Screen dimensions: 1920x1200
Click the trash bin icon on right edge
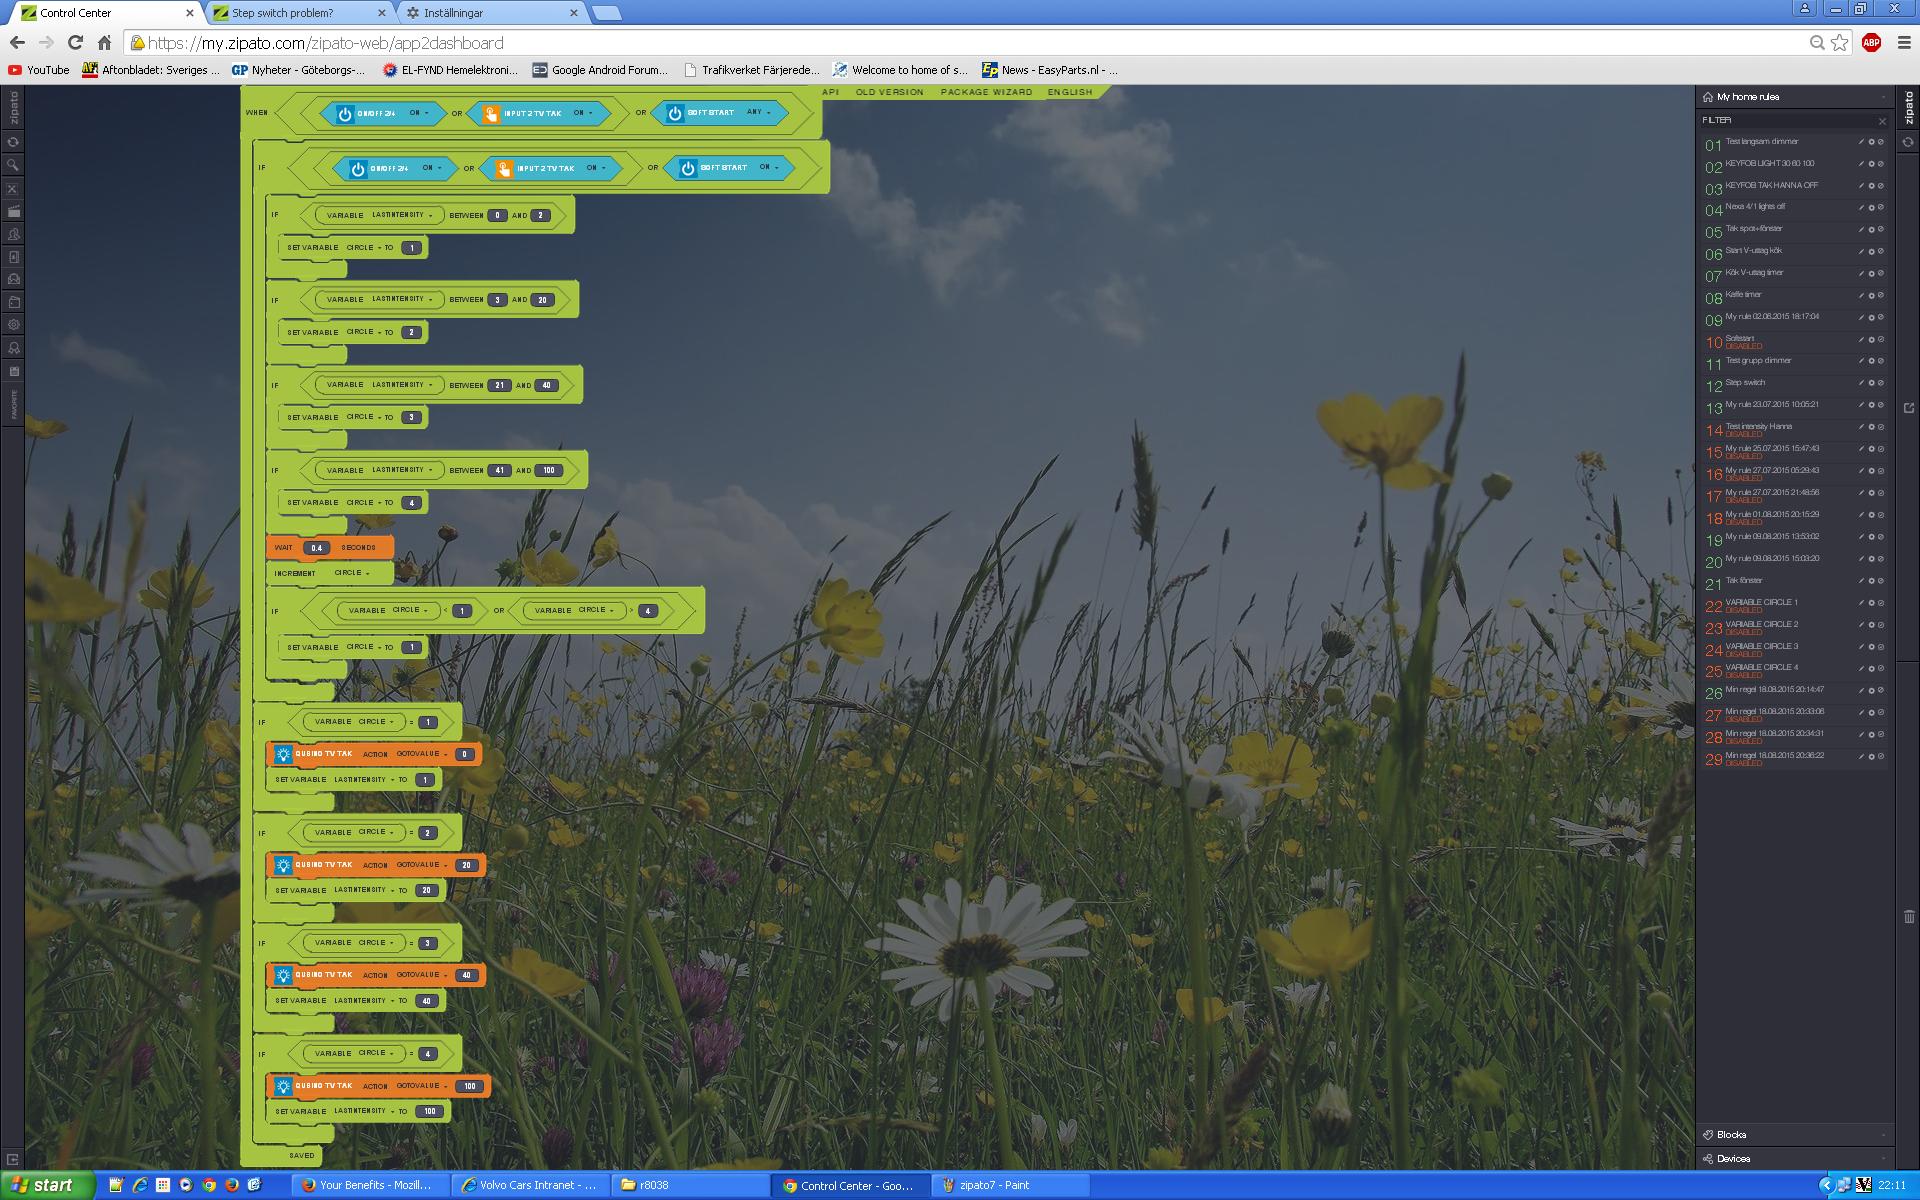click(x=1908, y=916)
